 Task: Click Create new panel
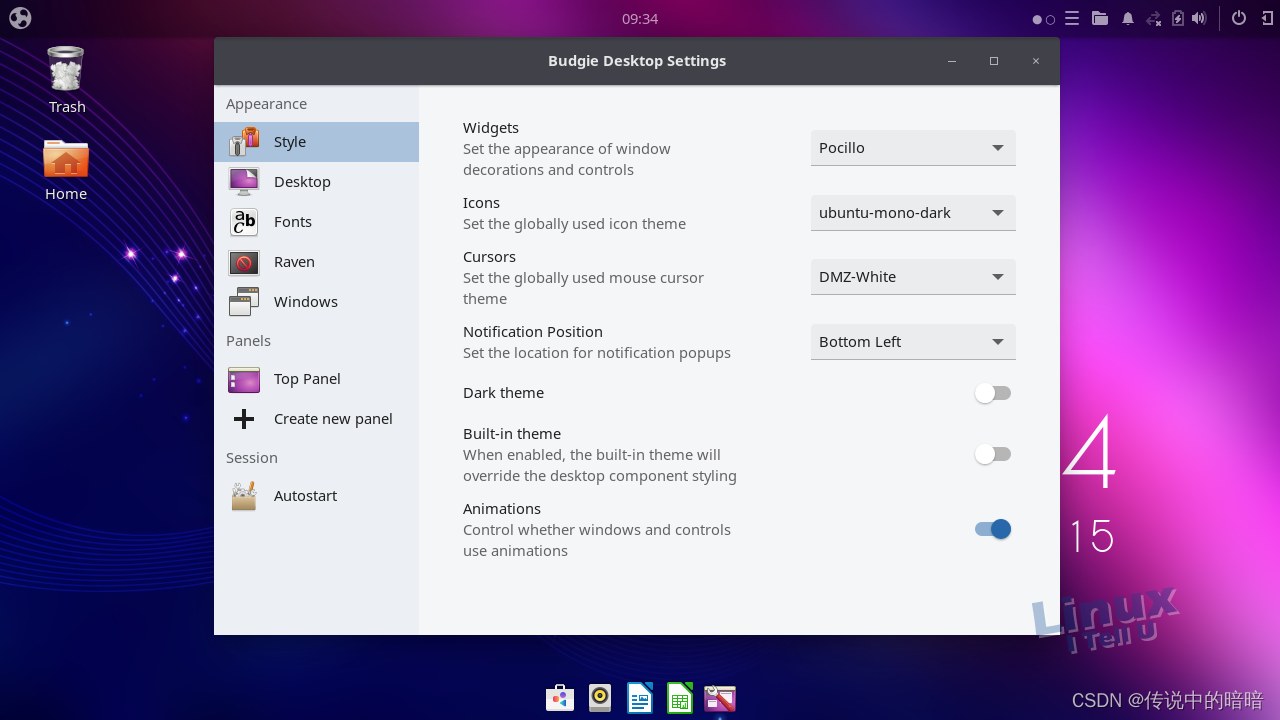pyautogui.click(x=316, y=419)
